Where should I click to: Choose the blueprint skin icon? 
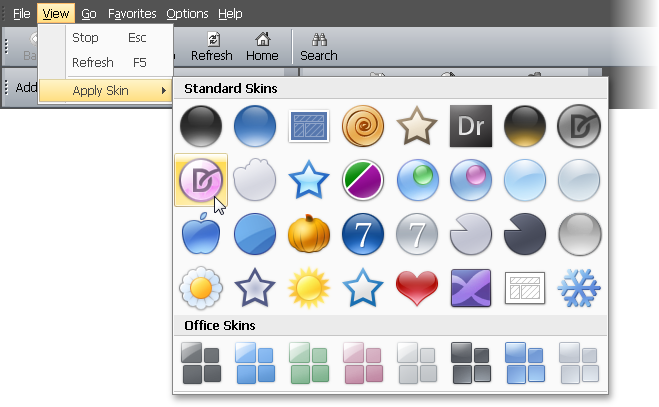309,126
